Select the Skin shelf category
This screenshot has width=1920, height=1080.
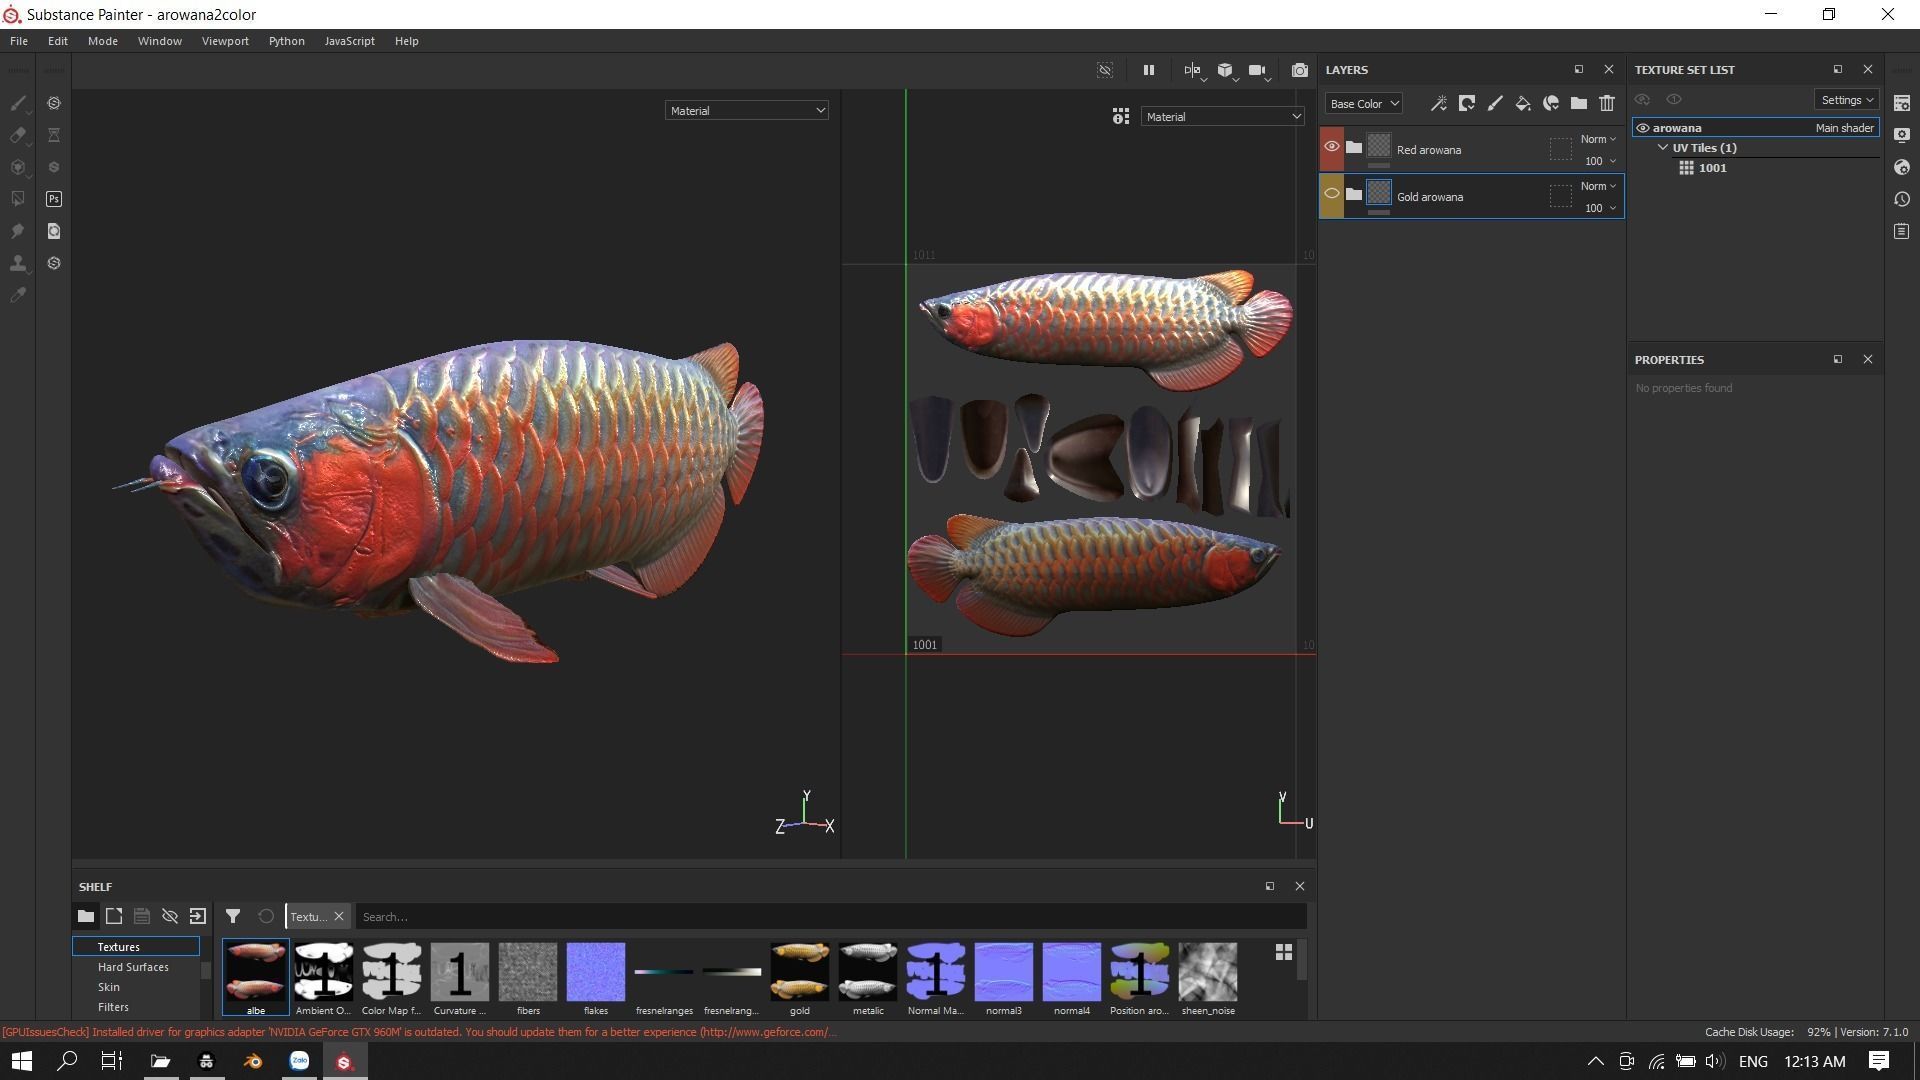coord(109,987)
